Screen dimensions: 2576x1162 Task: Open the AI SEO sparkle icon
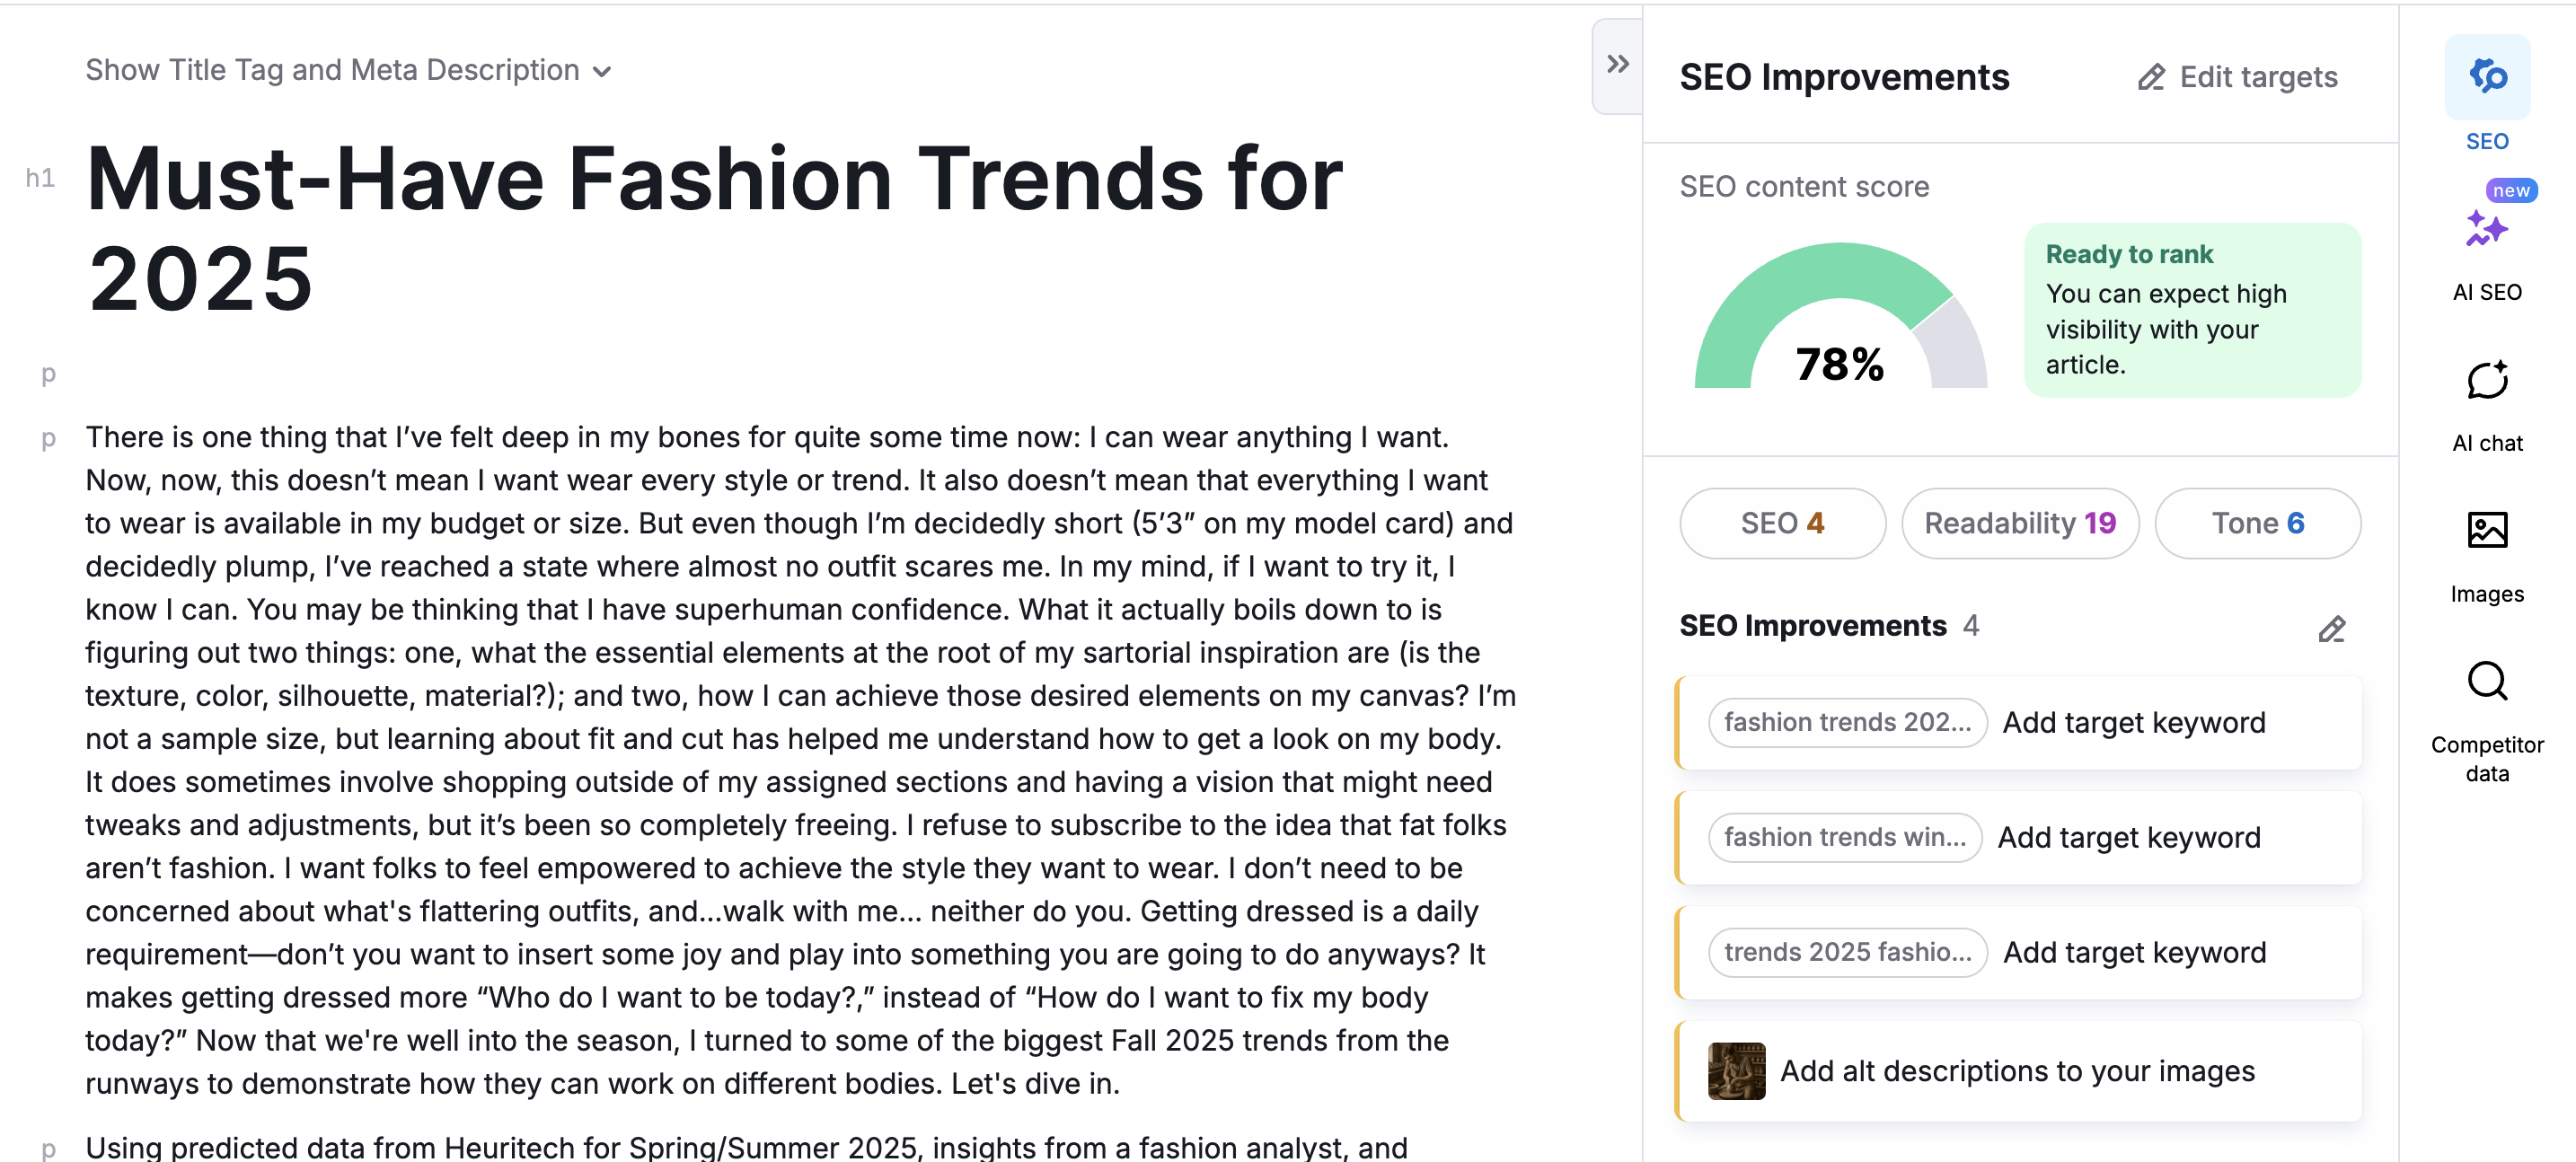click(2486, 229)
